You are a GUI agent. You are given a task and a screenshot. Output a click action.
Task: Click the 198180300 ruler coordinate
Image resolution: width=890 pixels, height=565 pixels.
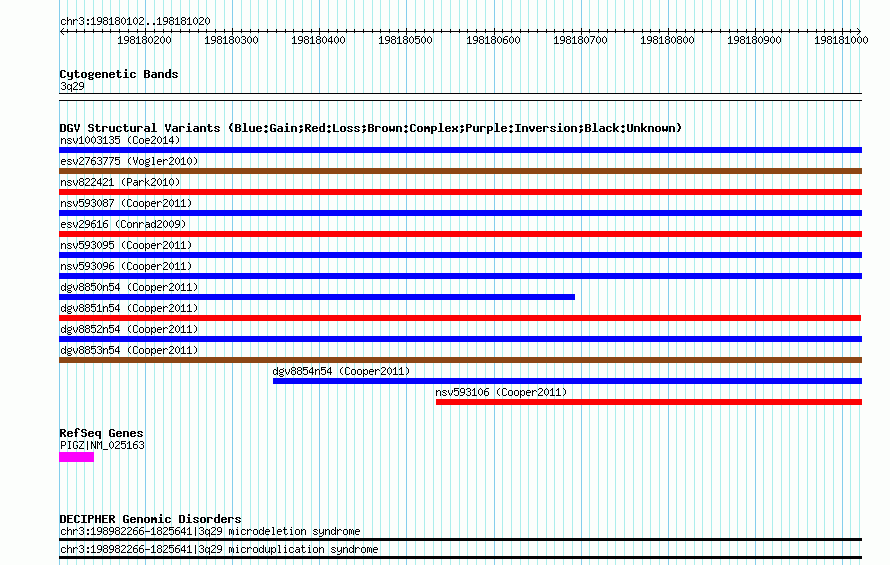pos(231,40)
